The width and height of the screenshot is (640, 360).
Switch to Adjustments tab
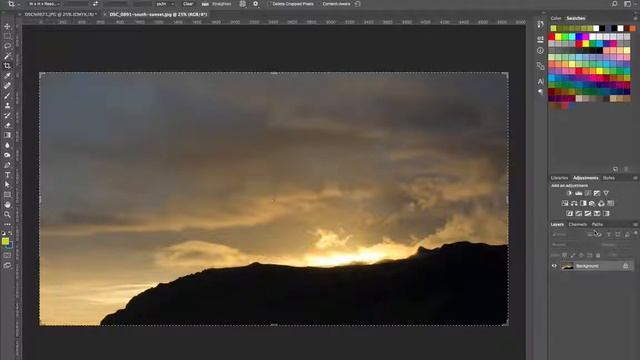[585, 178]
